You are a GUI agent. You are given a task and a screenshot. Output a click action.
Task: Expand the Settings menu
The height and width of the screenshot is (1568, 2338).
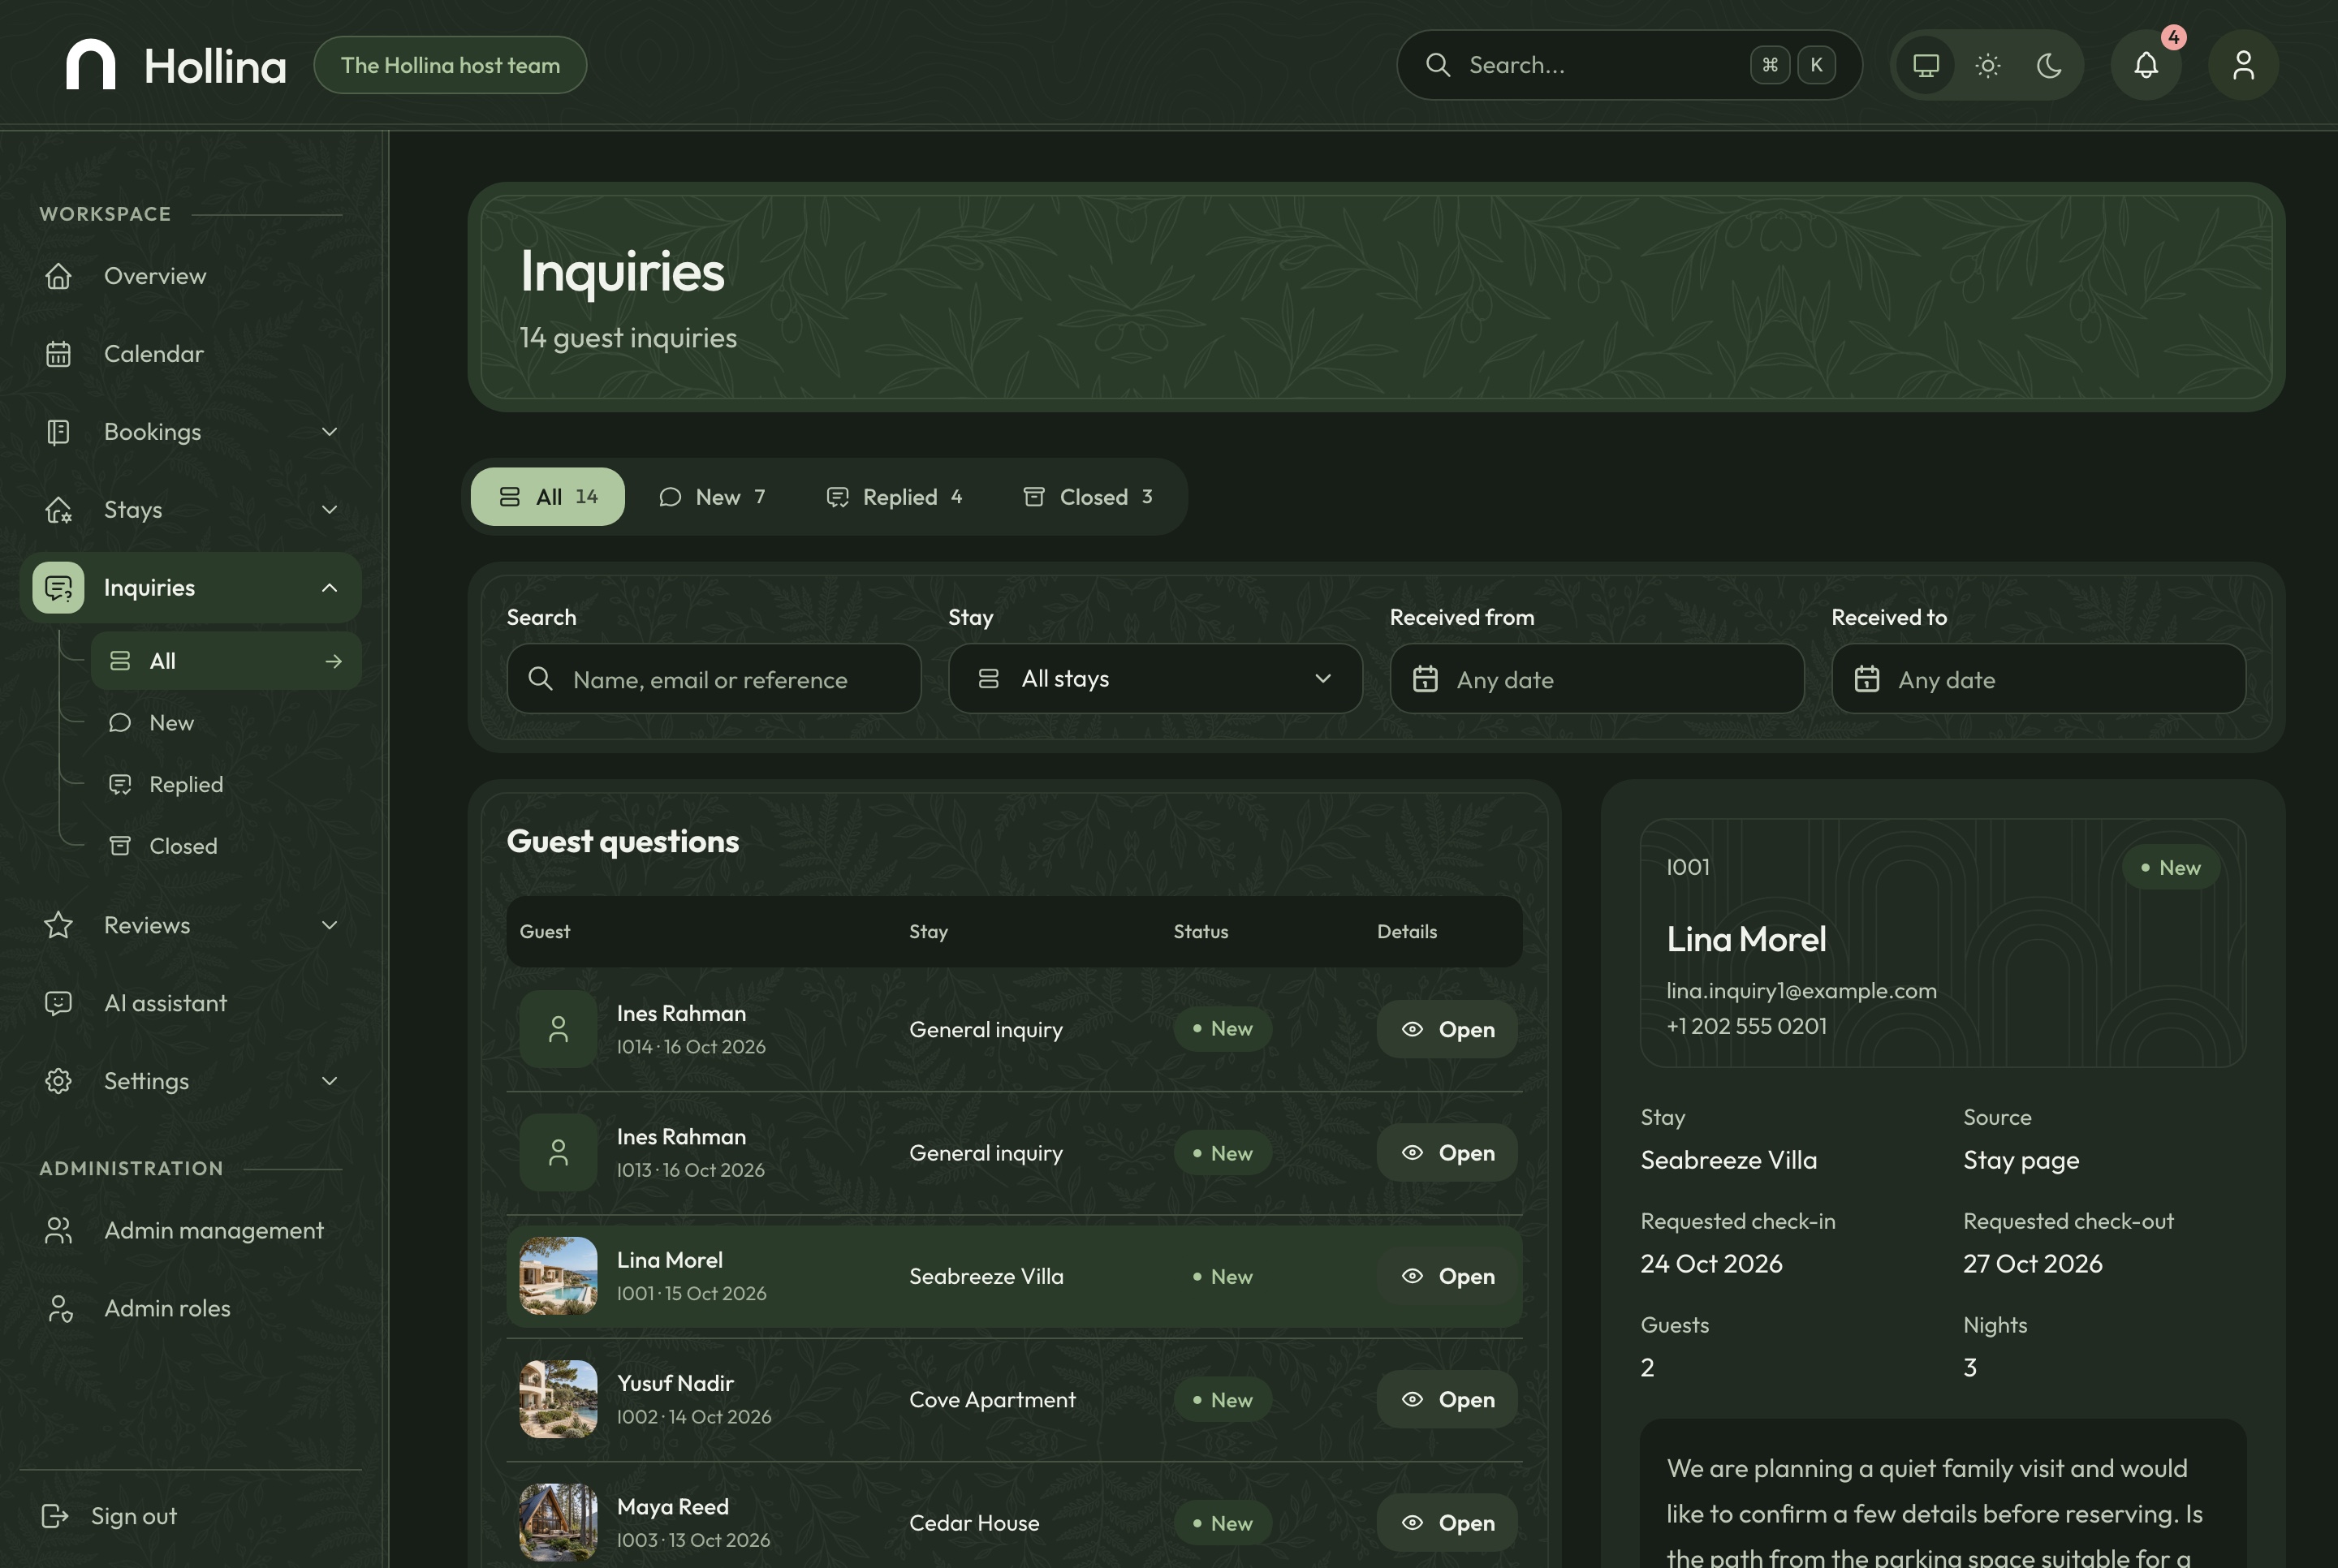(190, 1081)
